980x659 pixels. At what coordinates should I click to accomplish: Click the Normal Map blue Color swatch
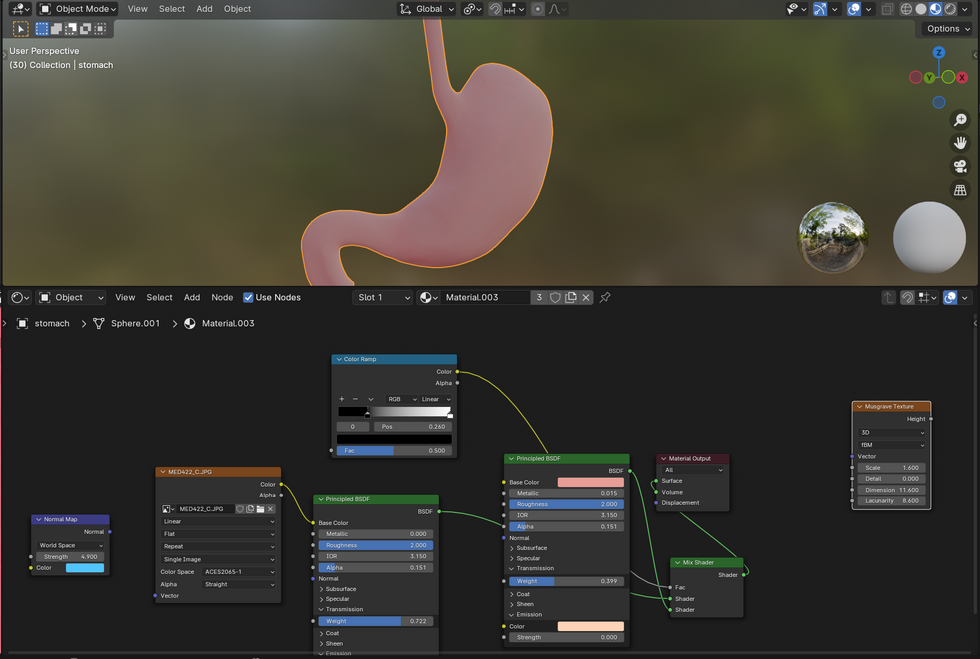pos(85,568)
